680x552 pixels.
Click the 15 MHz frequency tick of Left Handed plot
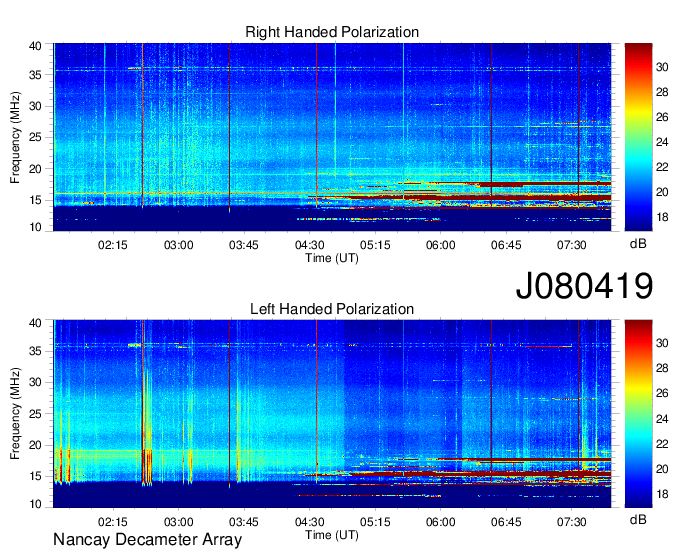coord(35,476)
